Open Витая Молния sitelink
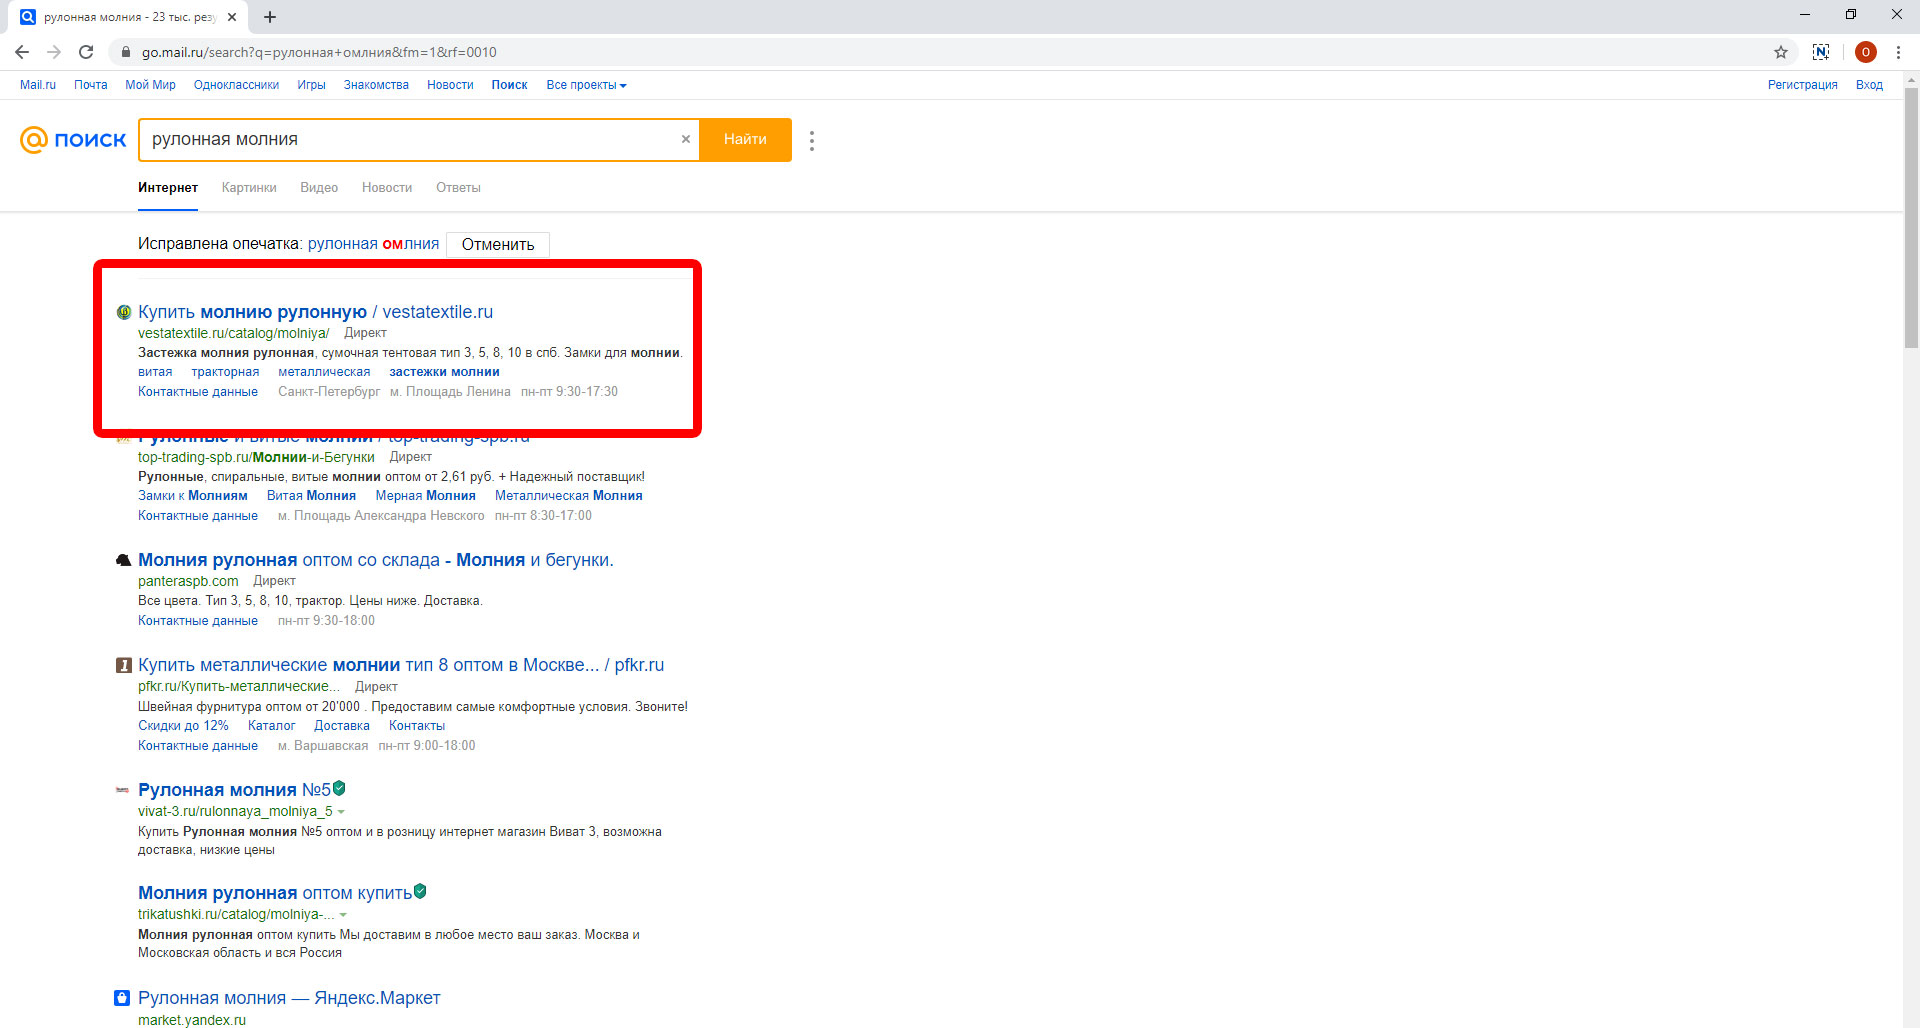The height and width of the screenshot is (1028, 1920). 311,496
